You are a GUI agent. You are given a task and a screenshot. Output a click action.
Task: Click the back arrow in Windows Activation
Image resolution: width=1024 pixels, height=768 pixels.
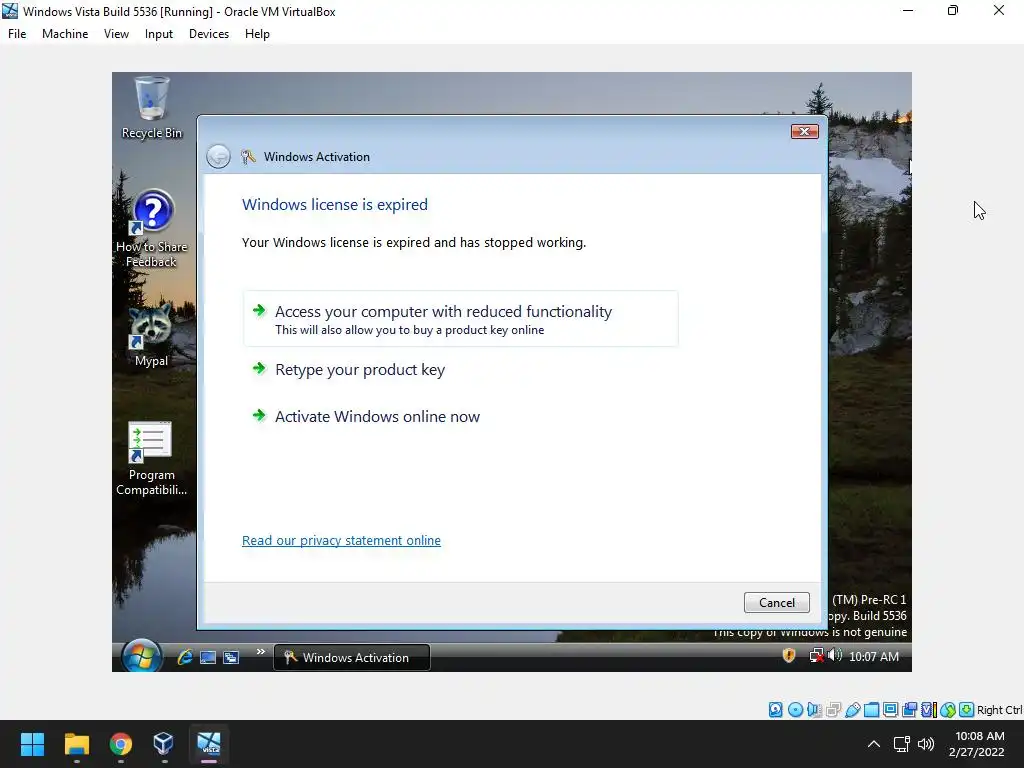[218, 157]
